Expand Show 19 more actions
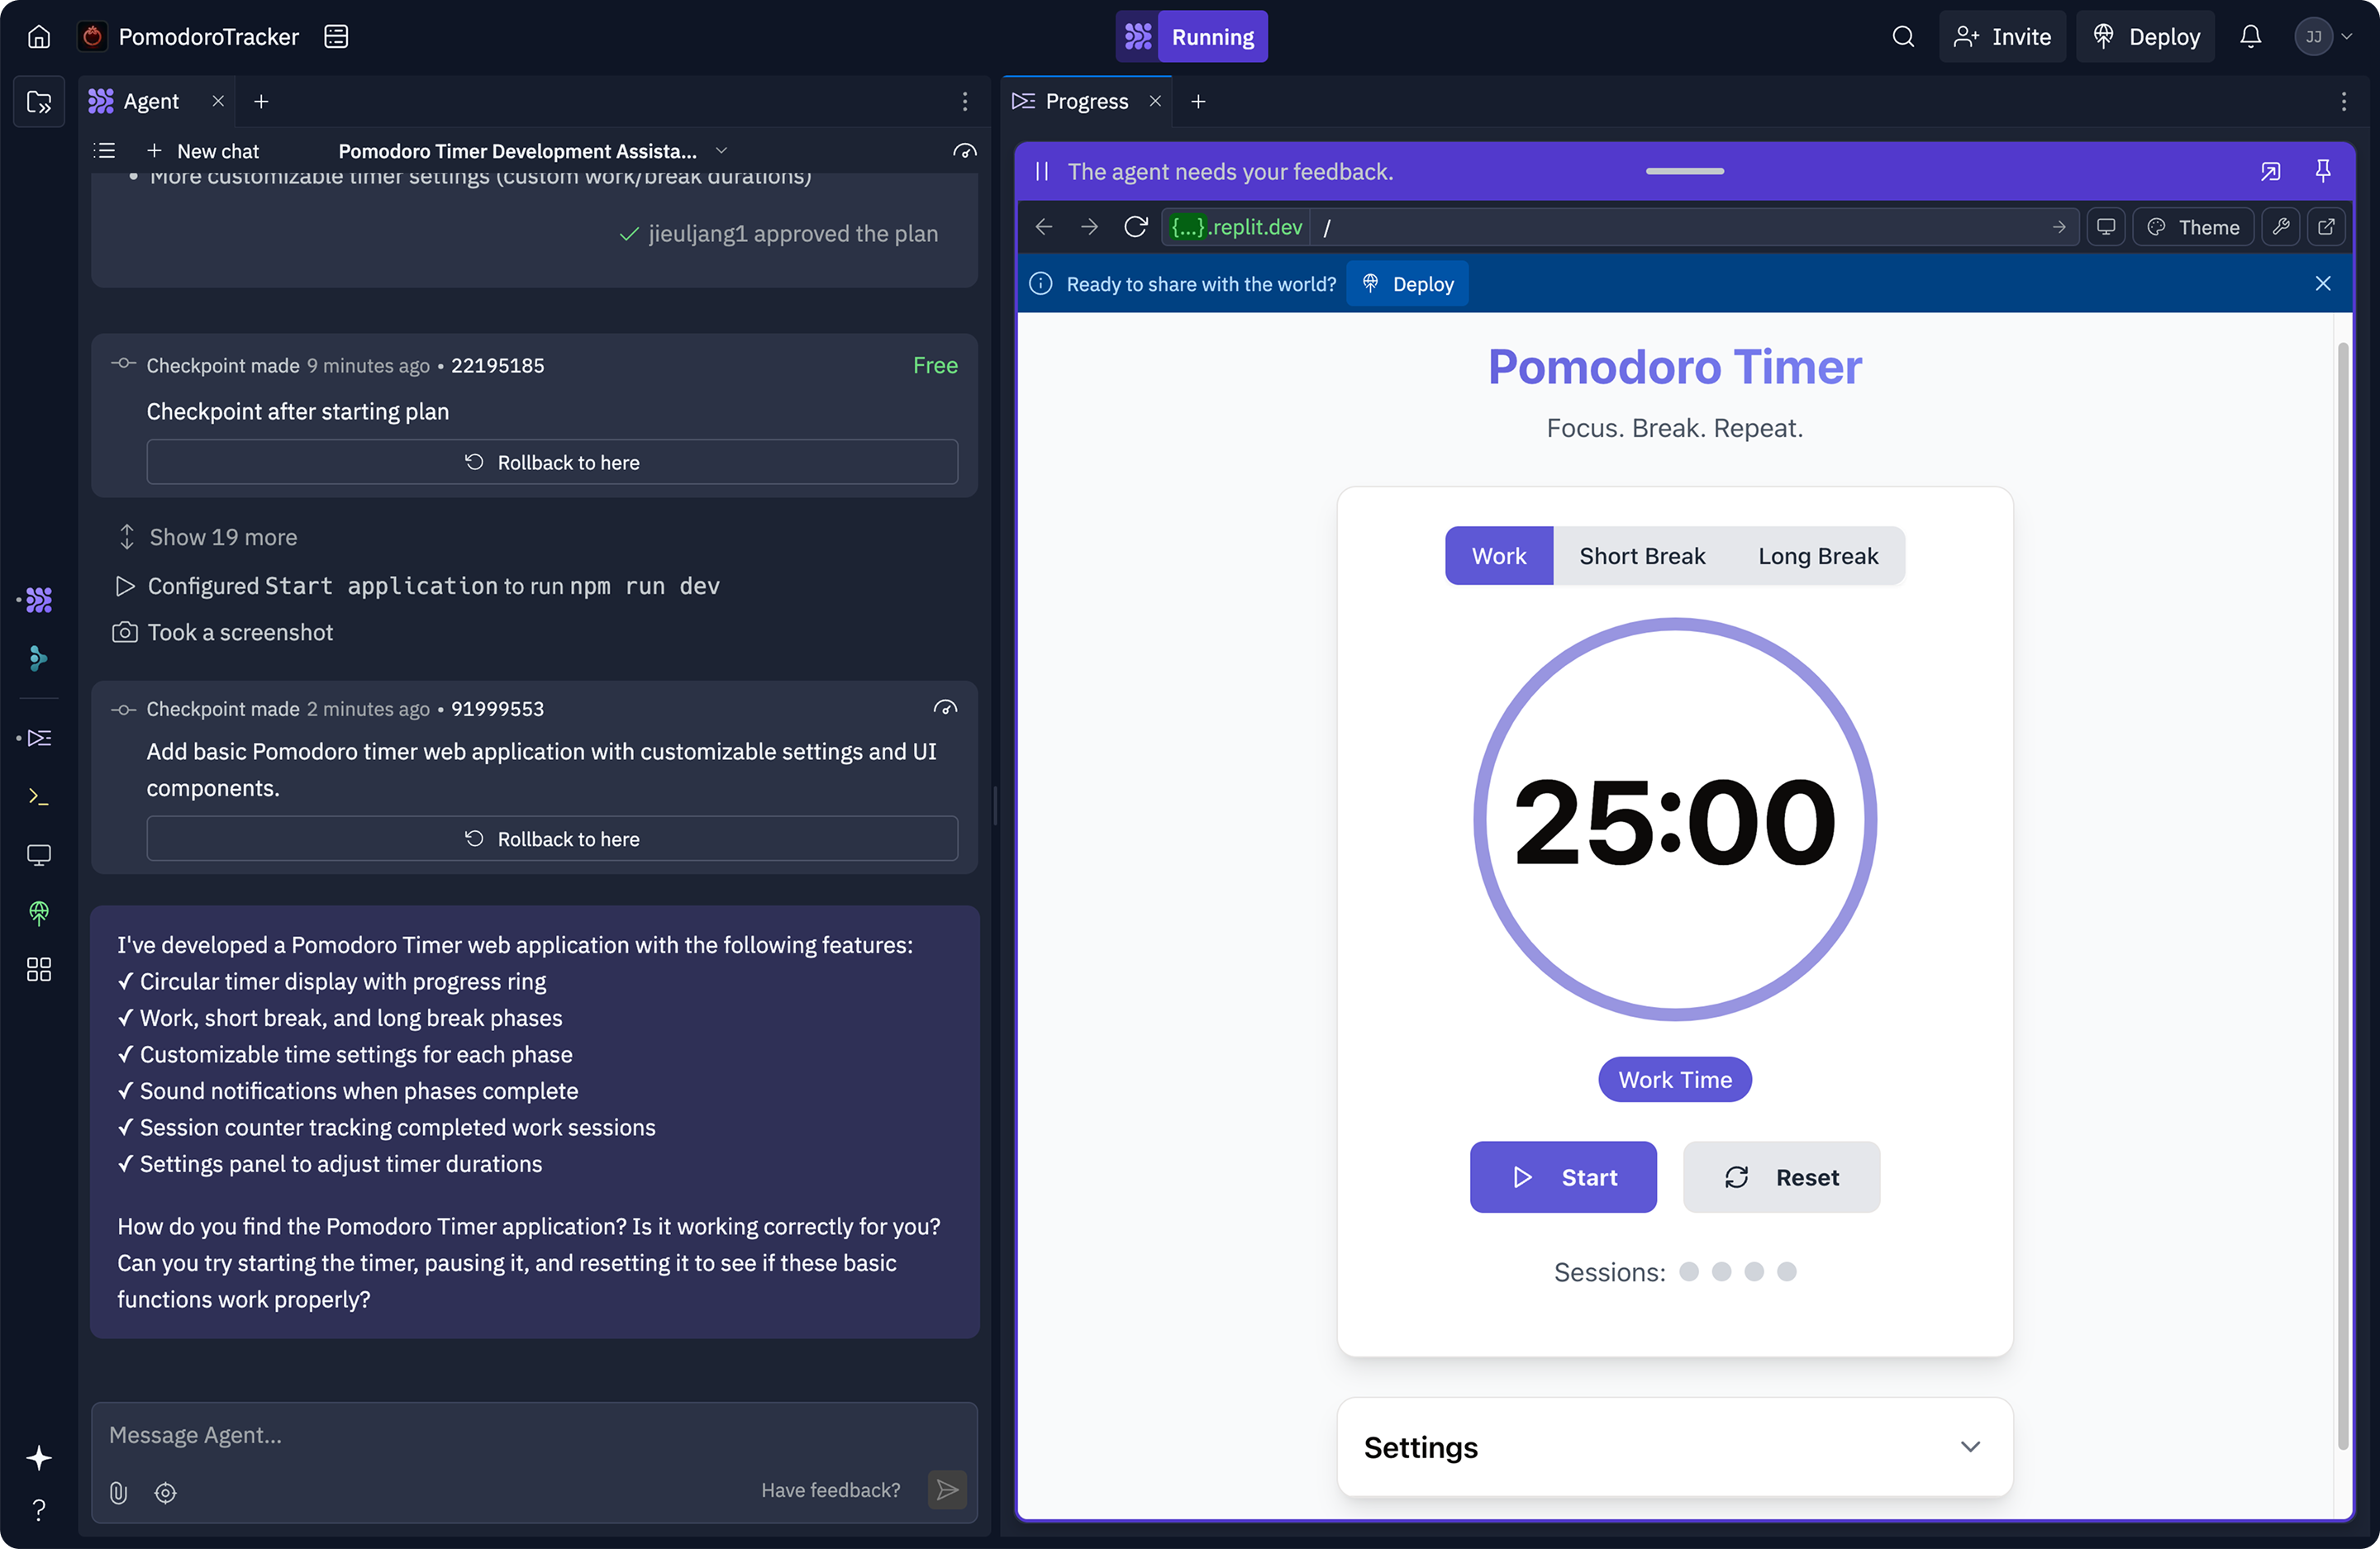 click(x=222, y=537)
